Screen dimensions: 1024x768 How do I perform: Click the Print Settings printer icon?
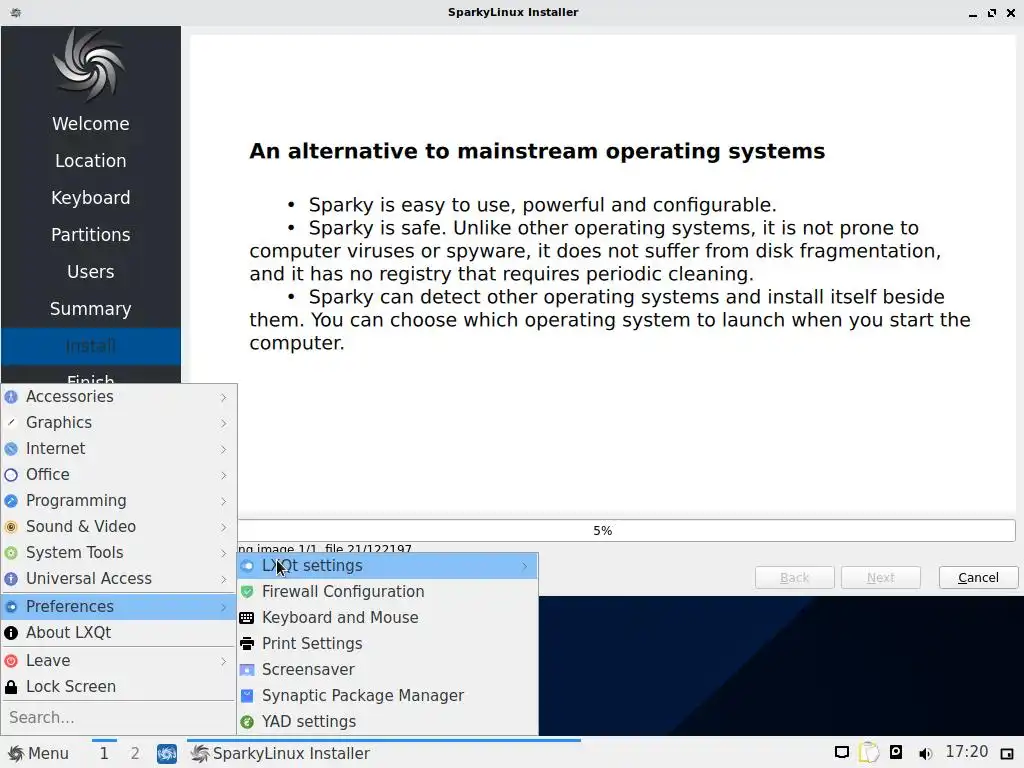tap(247, 644)
